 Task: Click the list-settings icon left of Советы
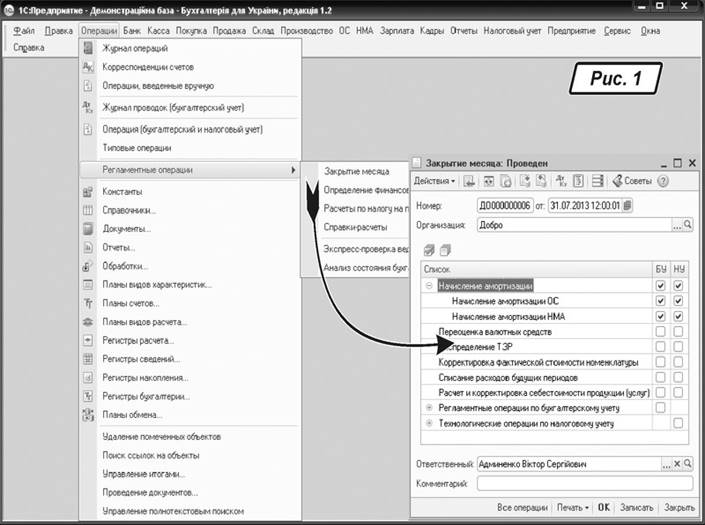pos(598,181)
